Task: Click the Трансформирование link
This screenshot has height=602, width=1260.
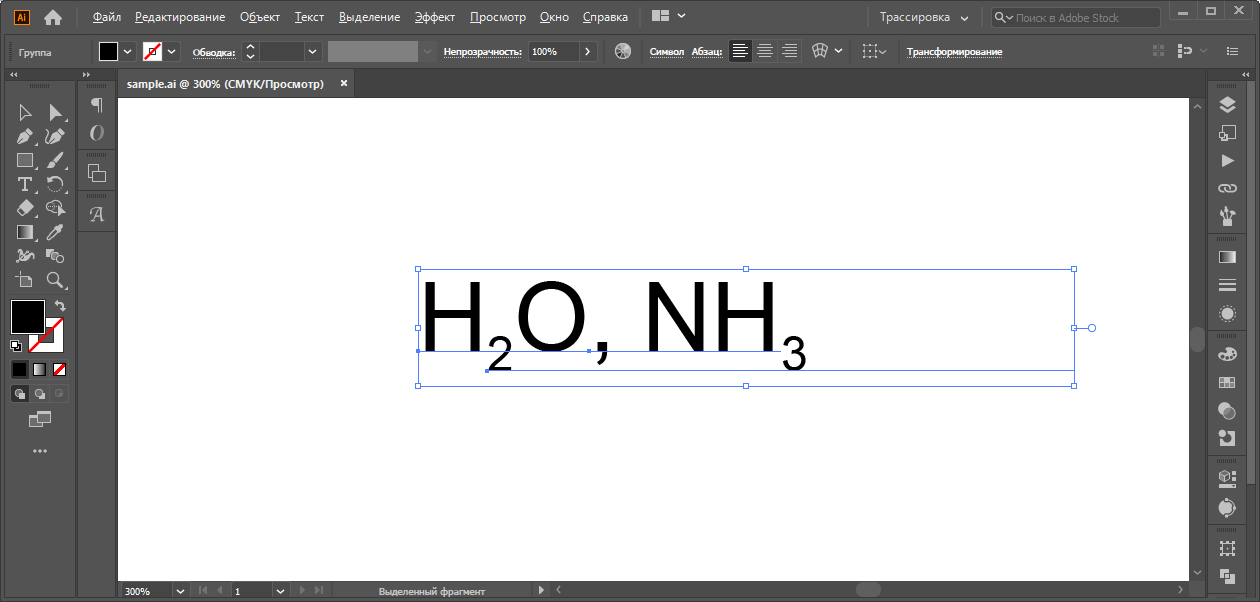Action: [x=954, y=52]
